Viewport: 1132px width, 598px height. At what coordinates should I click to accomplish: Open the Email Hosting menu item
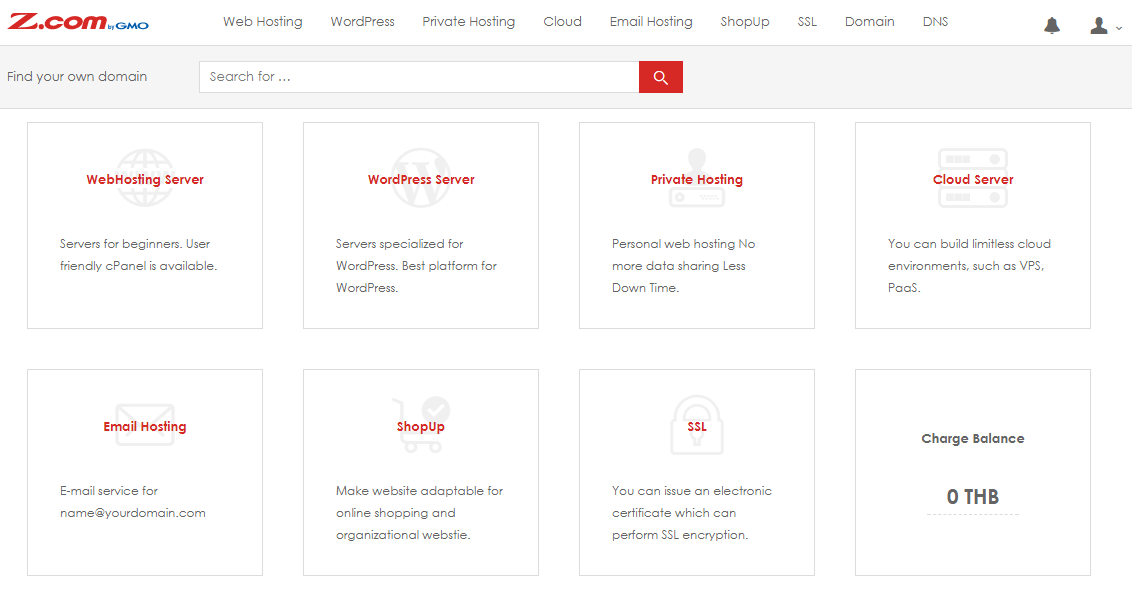[x=651, y=22]
